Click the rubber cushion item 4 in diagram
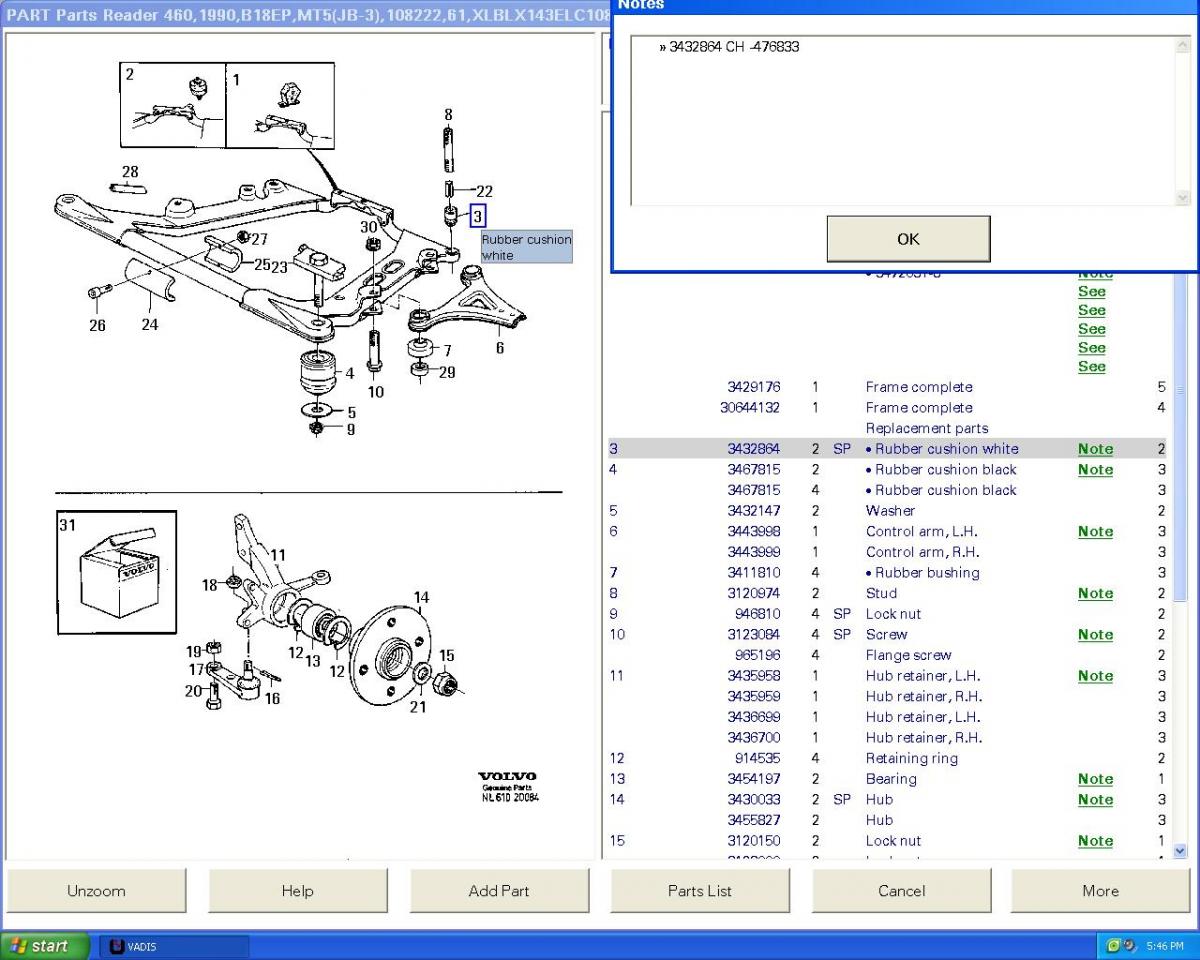1200x960 pixels. (320, 375)
